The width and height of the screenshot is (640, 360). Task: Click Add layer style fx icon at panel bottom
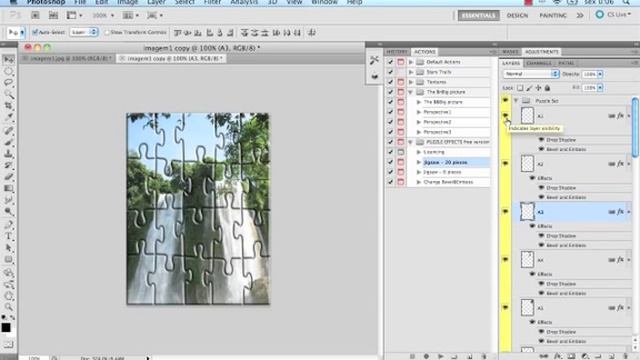pos(557,356)
